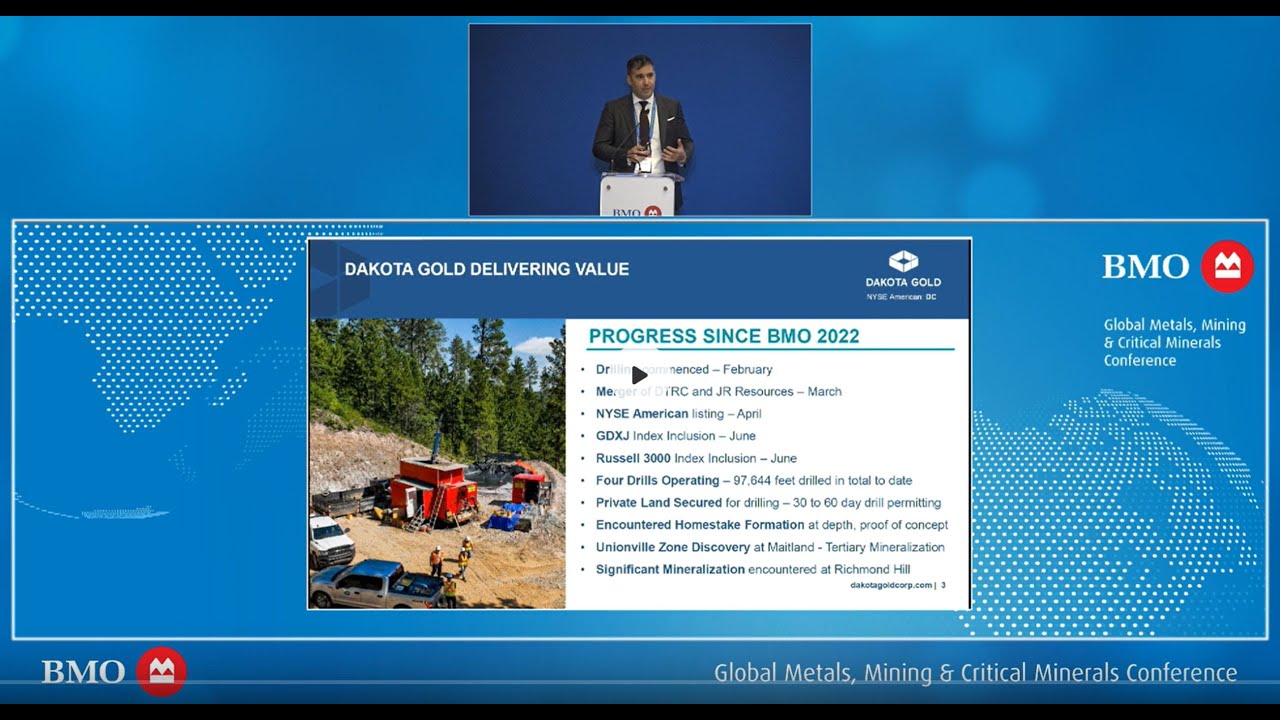The height and width of the screenshot is (720, 1280).
Task: Click the 'DAKOTA GOLD DELIVERING VALUE' slide title
Action: click(x=487, y=269)
